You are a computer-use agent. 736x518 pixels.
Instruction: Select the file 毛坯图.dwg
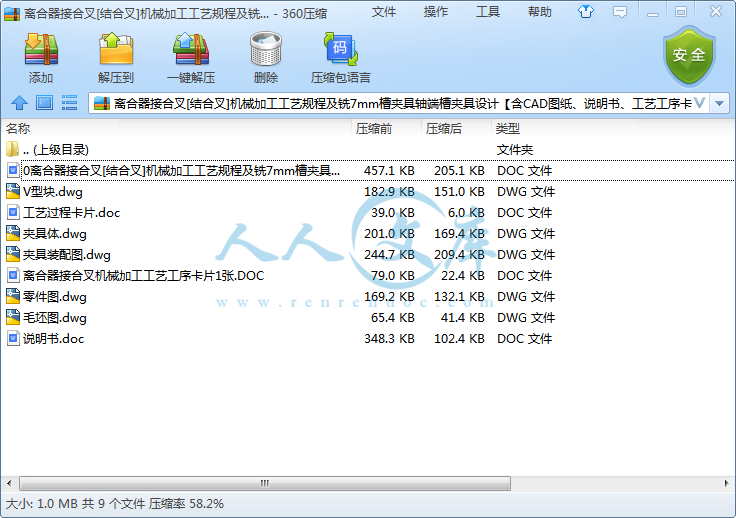coord(54,318)
